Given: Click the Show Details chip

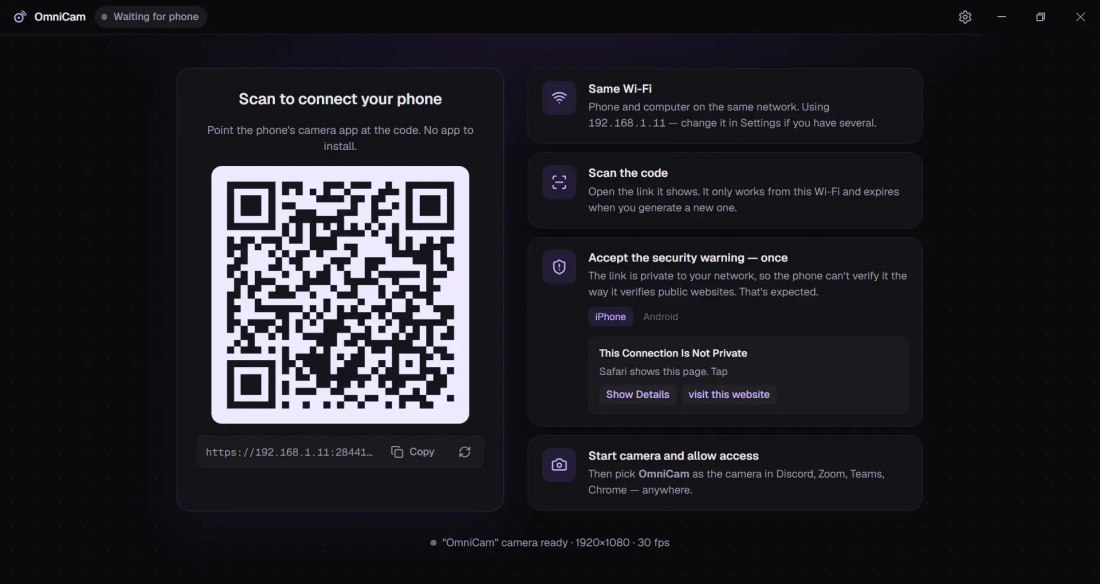Looking at the screenshot, I should pyautogui.click(x=638, y=394).
